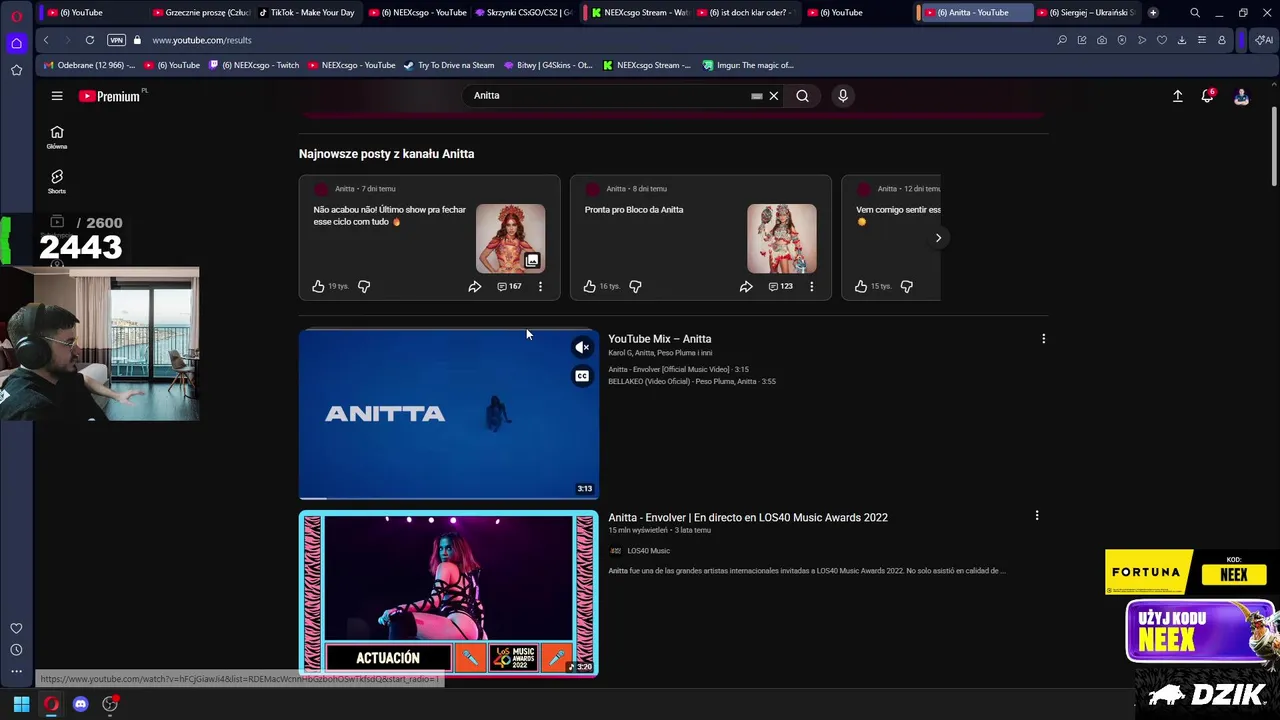Open more options for the LOS40 video

tap(1036, 516)
